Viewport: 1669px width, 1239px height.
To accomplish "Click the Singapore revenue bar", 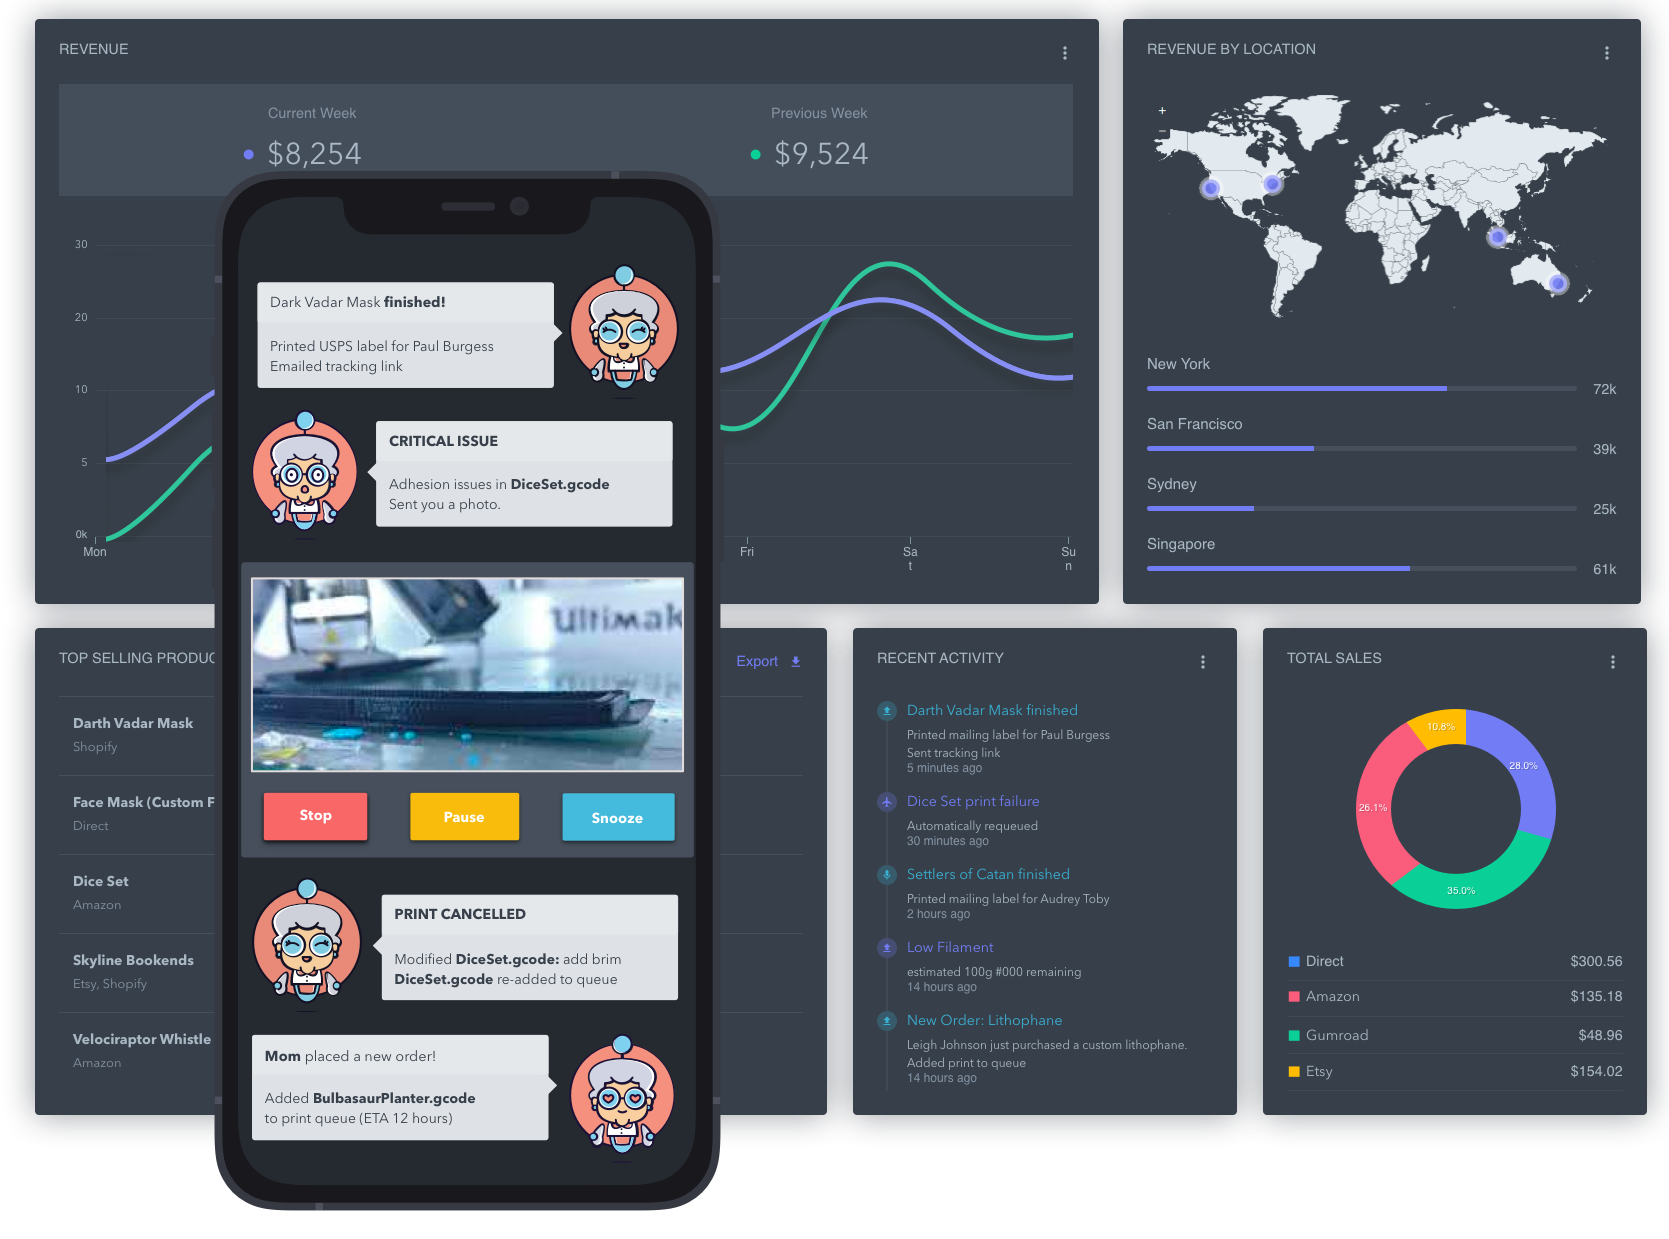I will pos(1361,568).
